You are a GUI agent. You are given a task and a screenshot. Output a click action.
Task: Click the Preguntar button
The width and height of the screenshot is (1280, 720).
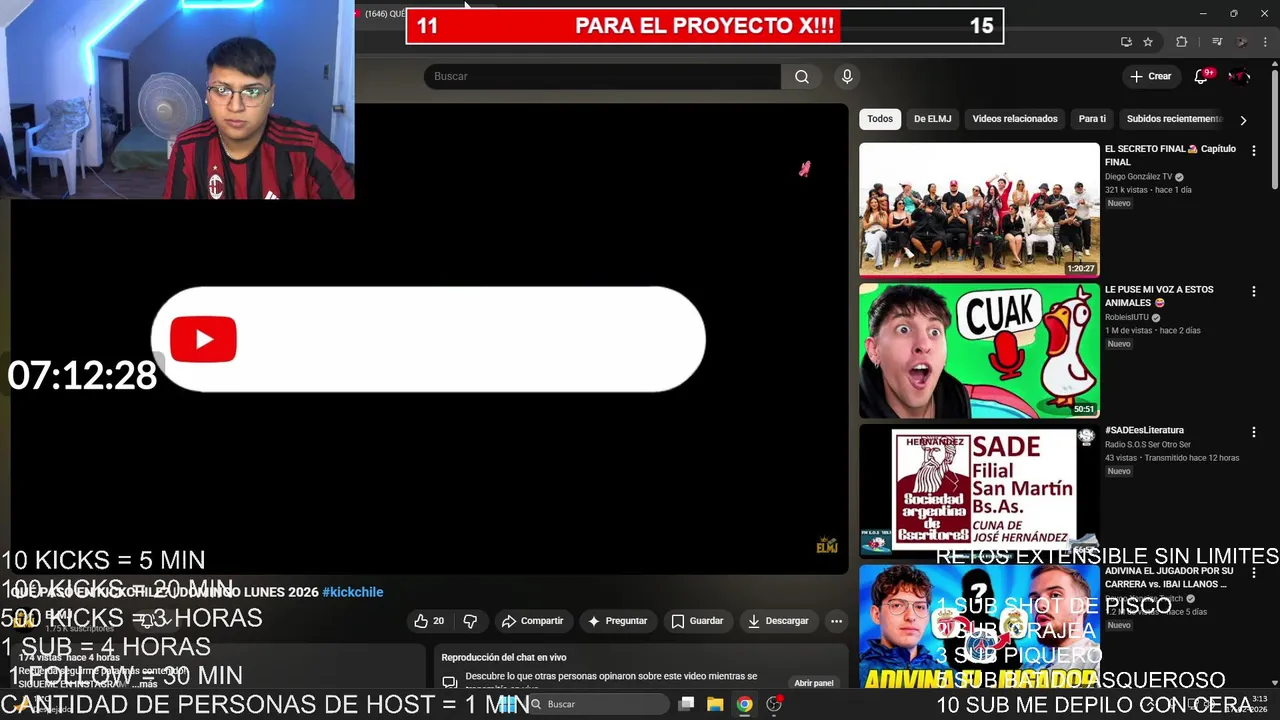tap(618, 621)
